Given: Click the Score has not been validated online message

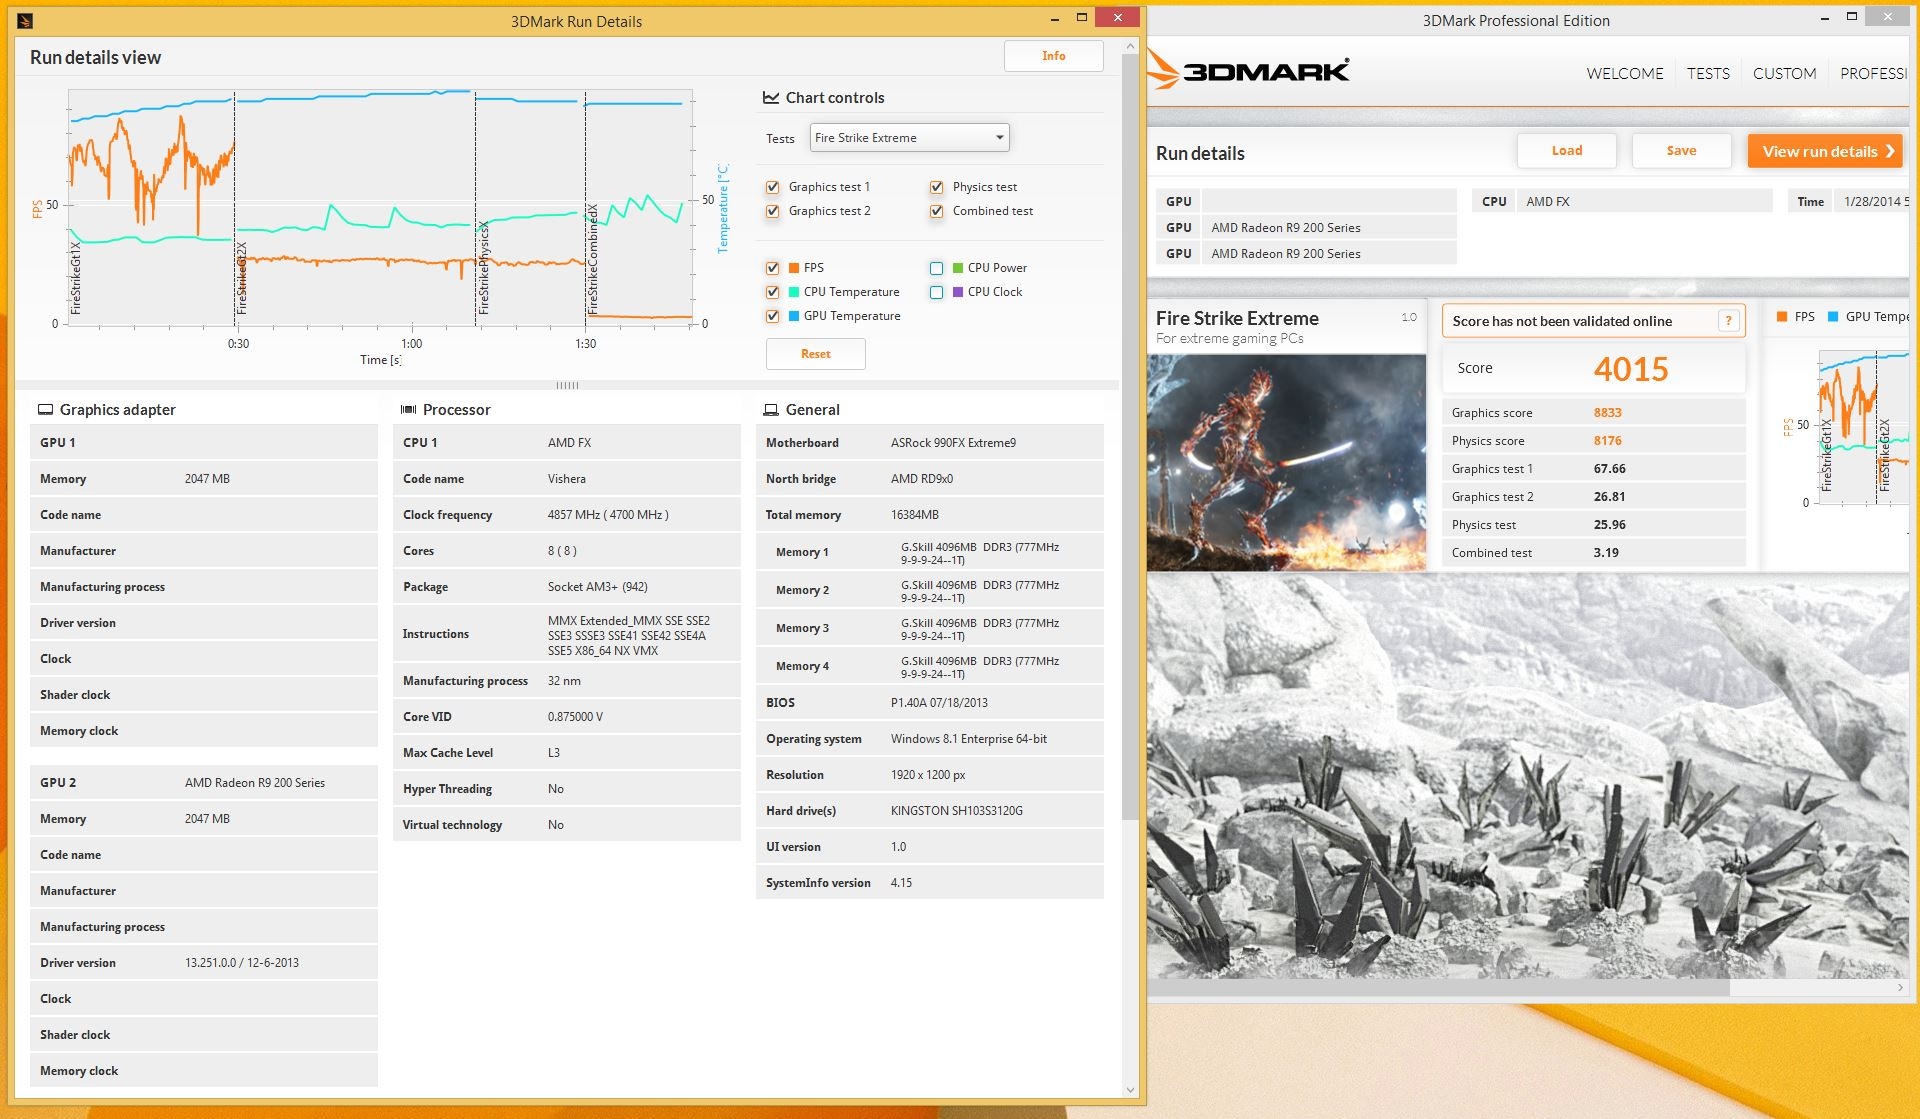Looking at the screenshot, I should coord(1562,321).
